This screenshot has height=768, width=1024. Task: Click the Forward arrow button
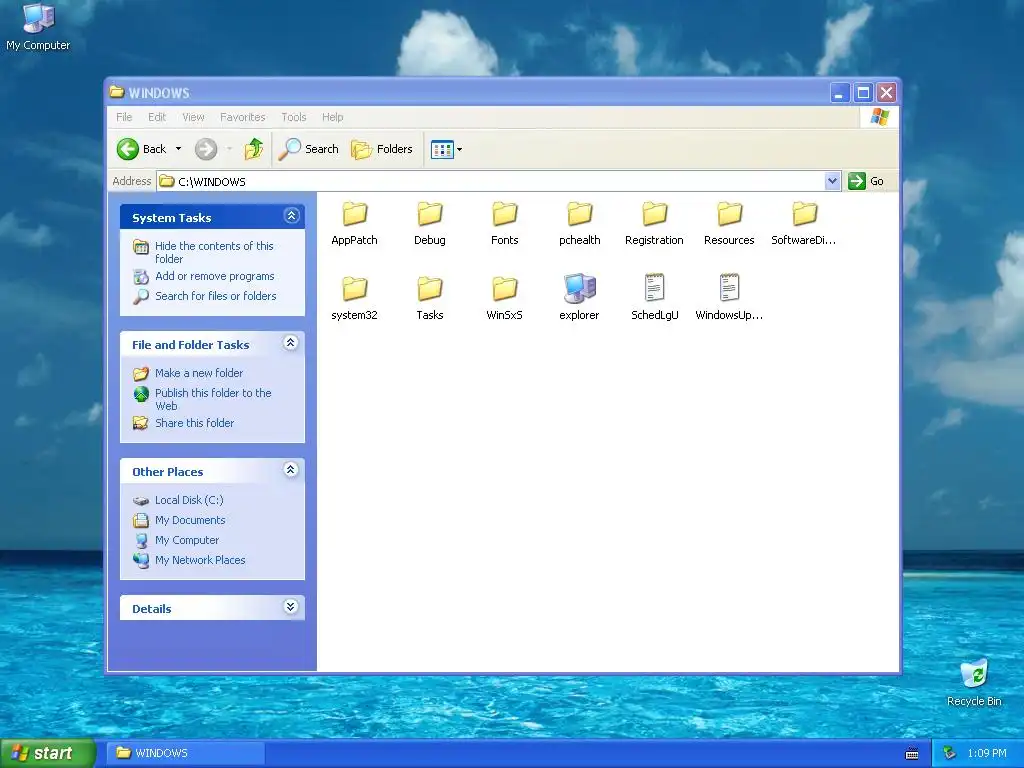[x=206, y=149]
